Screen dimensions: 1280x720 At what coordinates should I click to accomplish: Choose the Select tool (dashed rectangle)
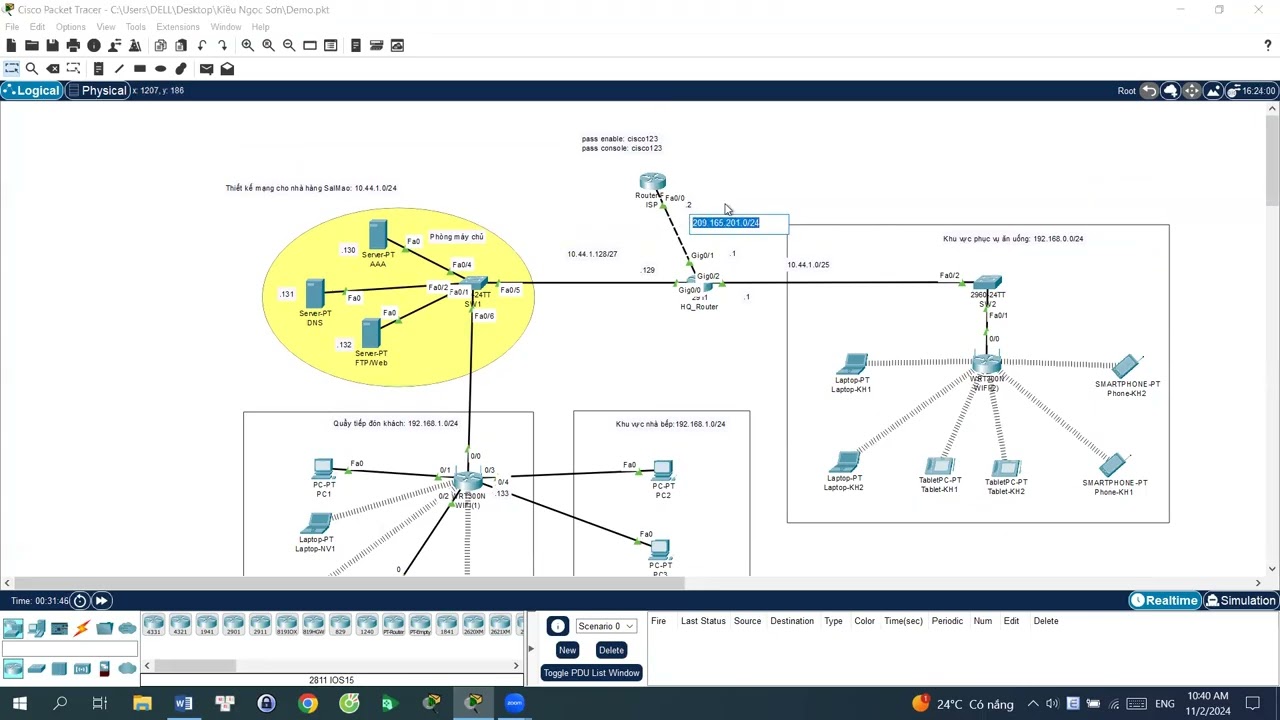click(11, 69)
